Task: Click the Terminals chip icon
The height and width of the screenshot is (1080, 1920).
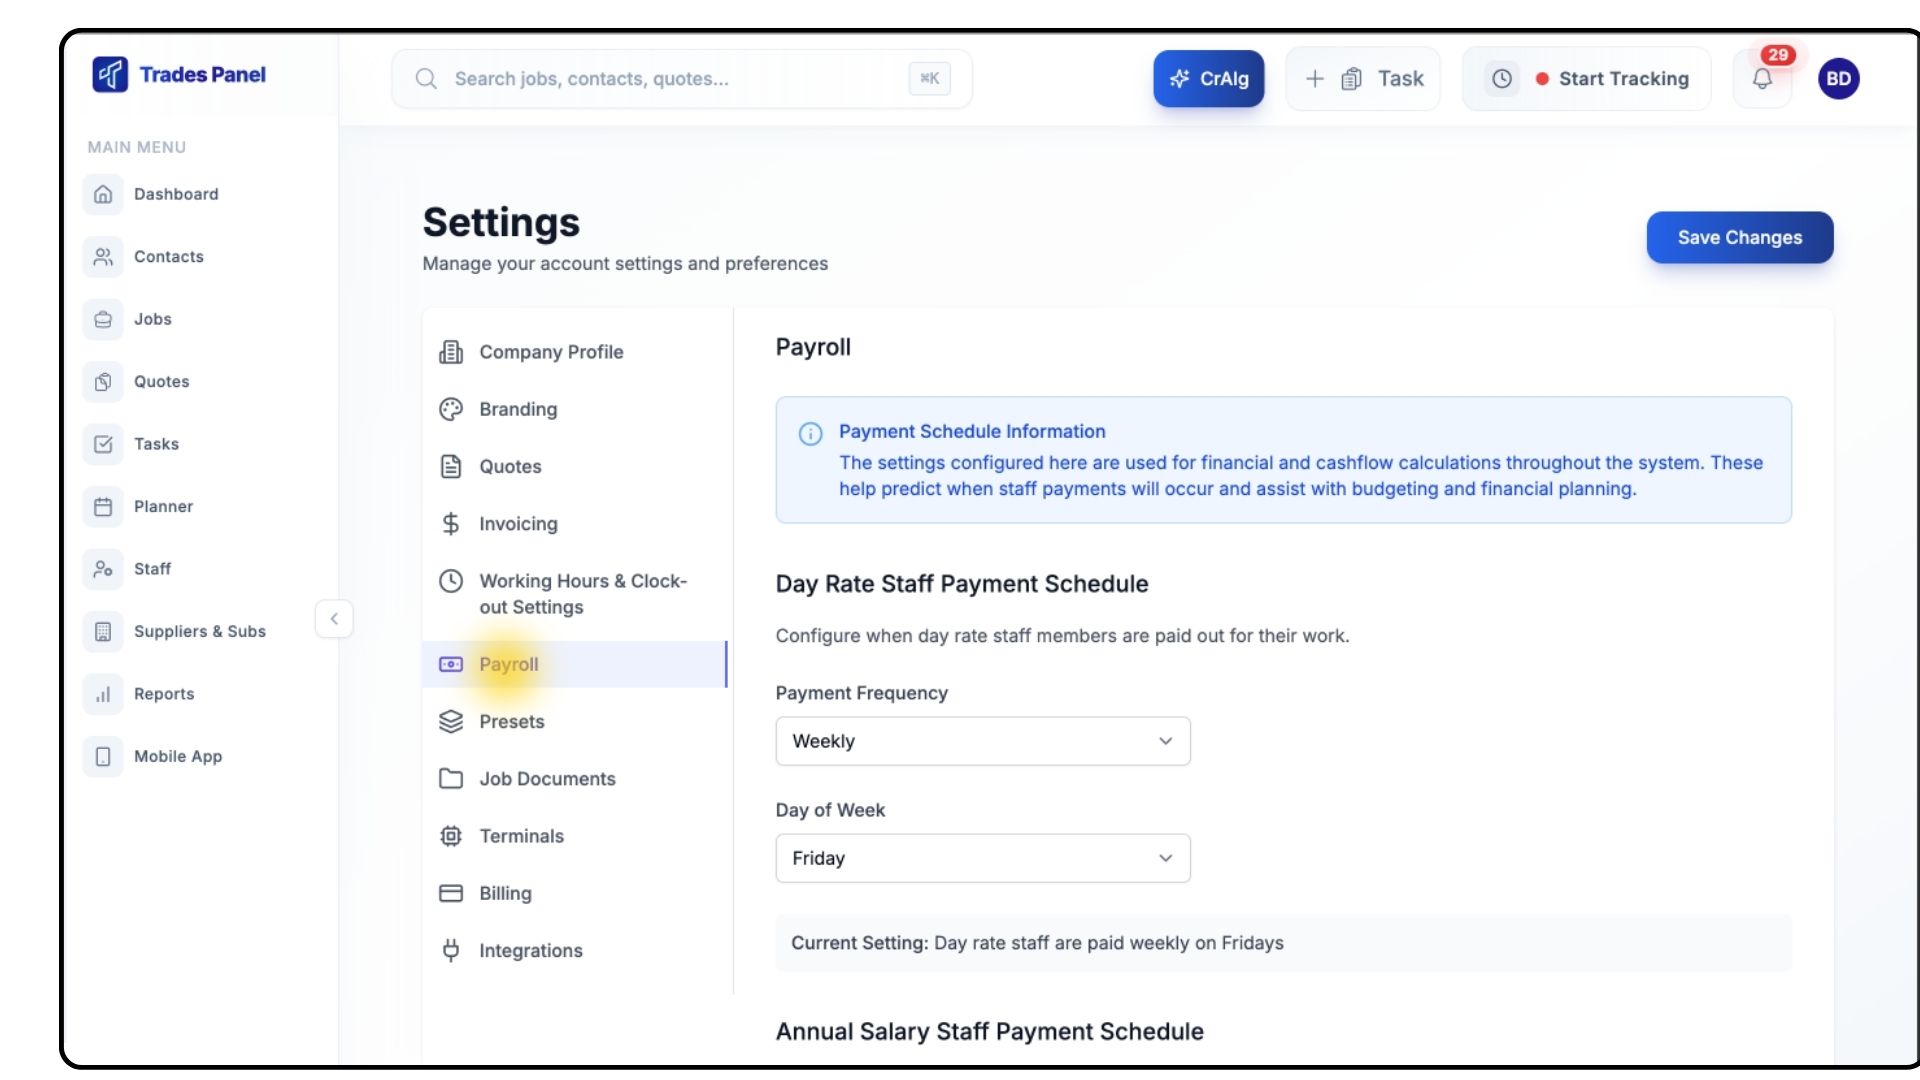Action: click(x=451, y=836)
